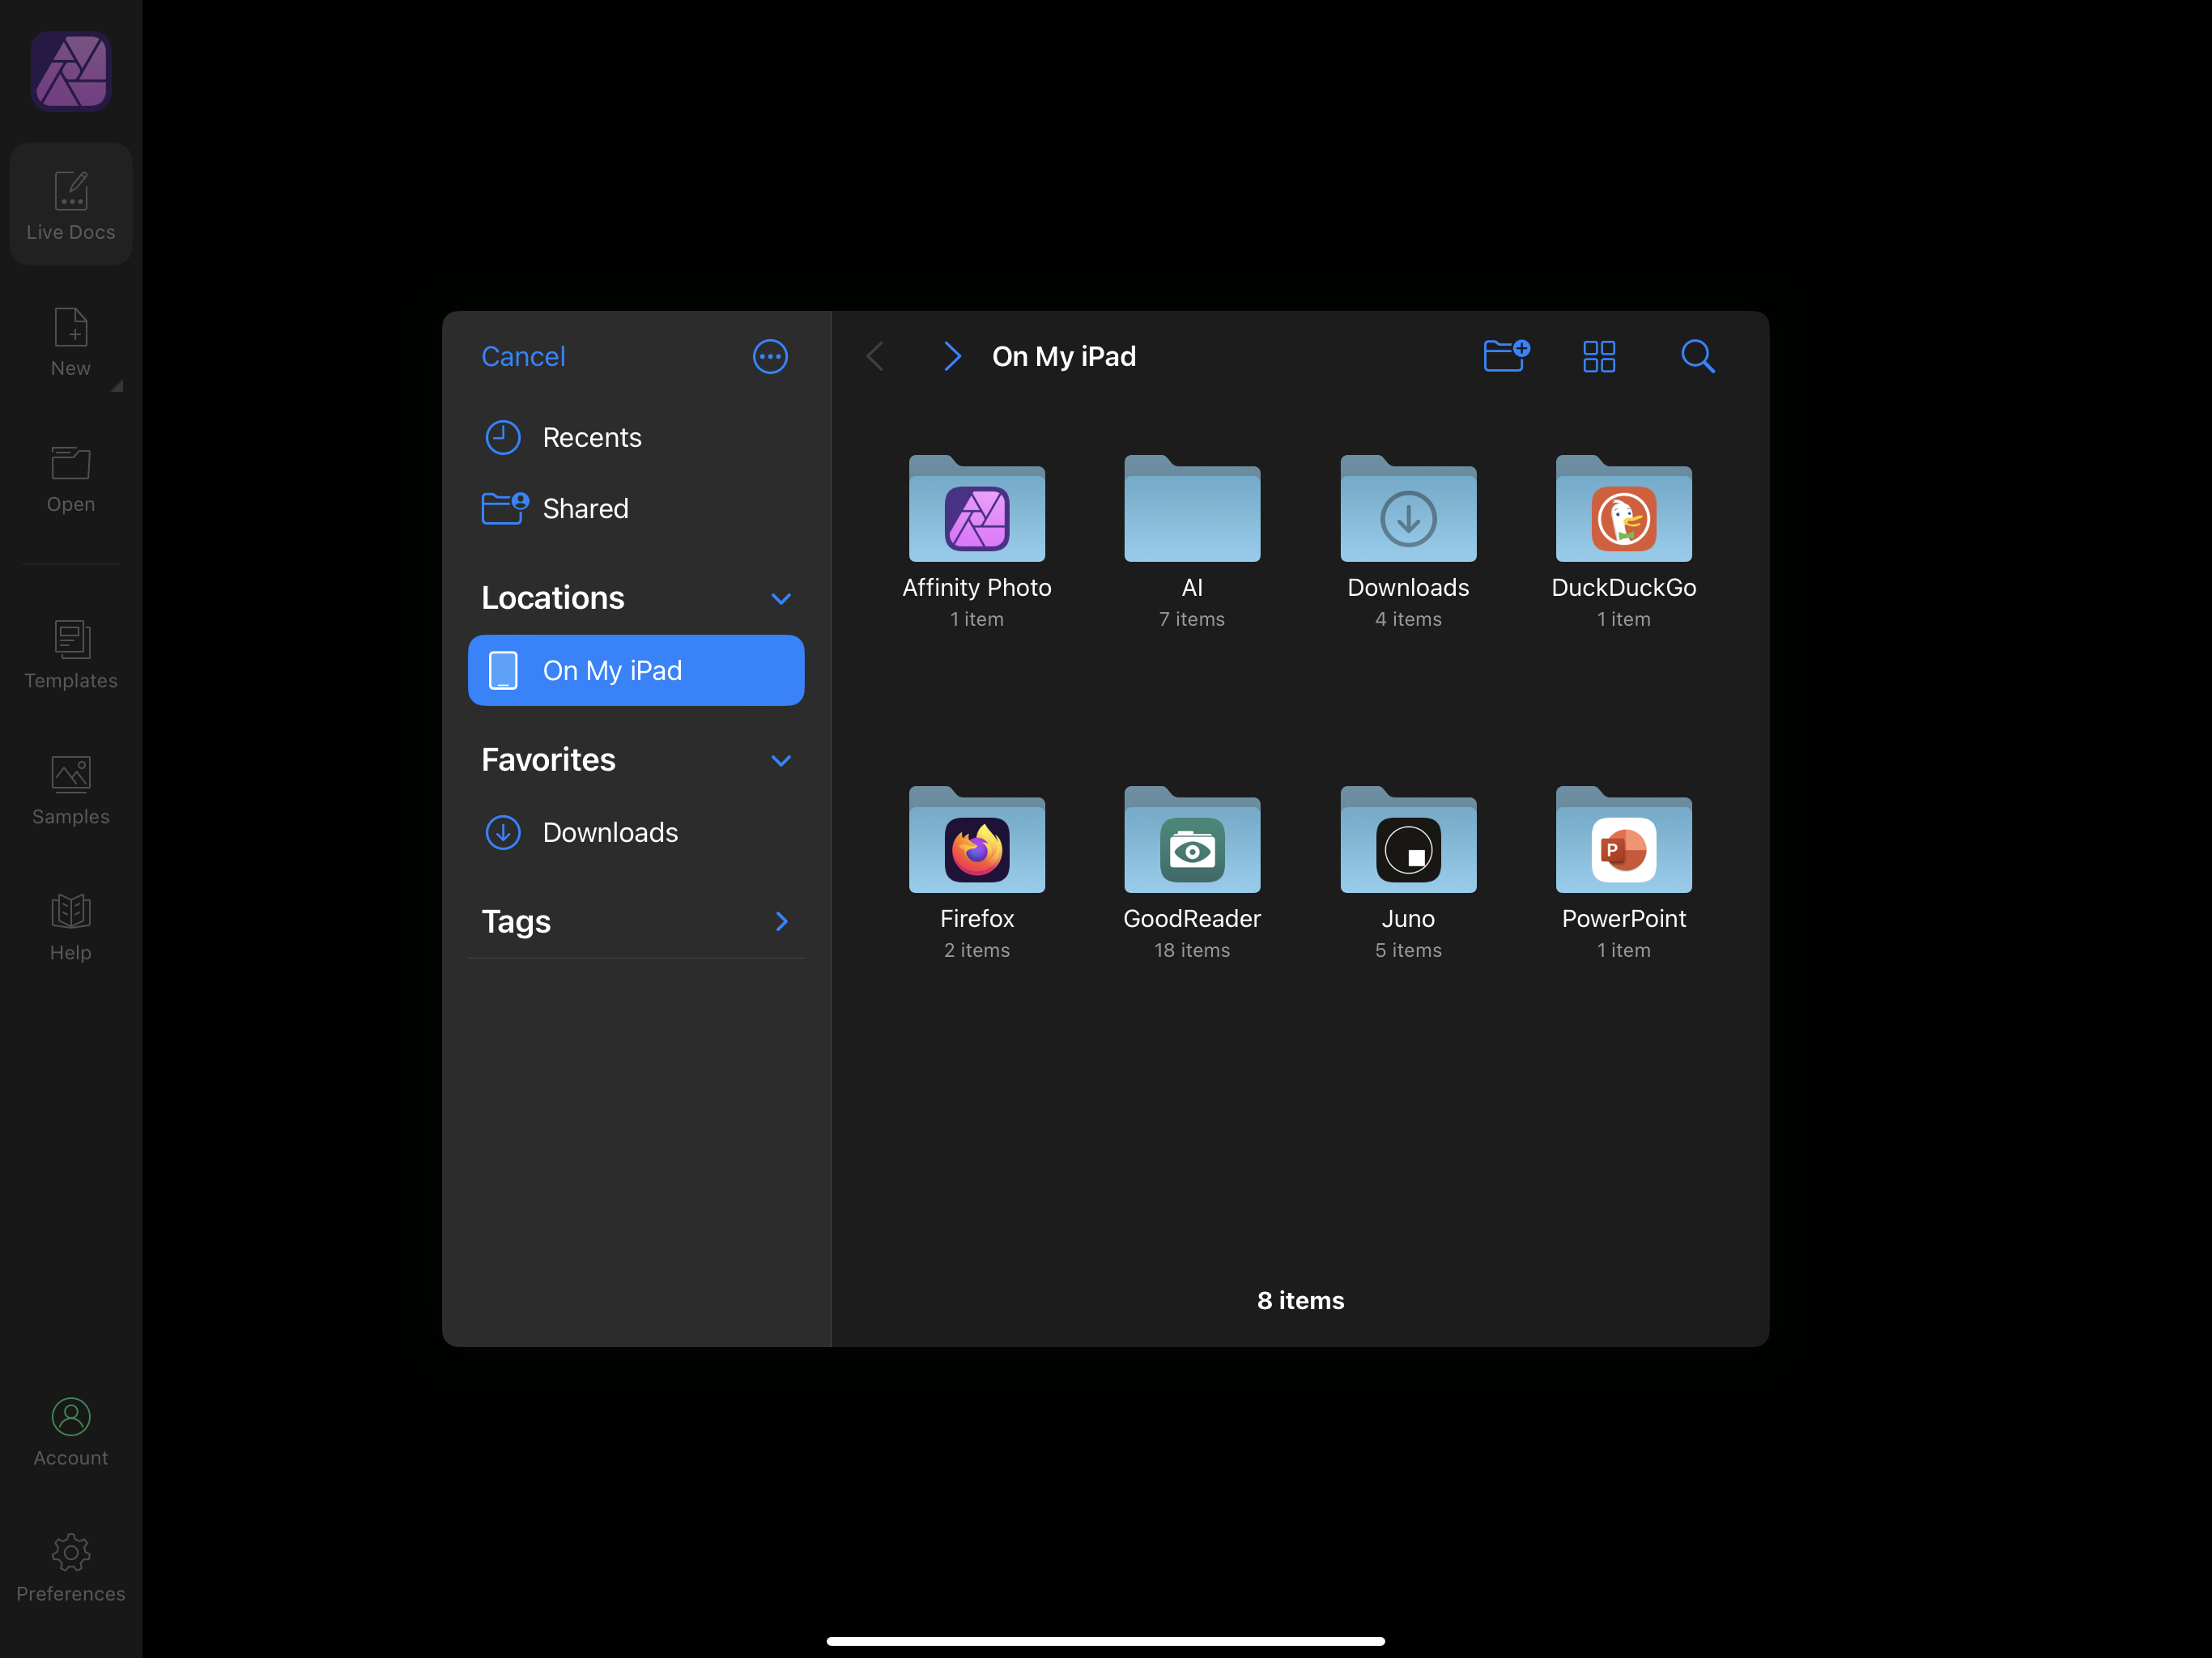Select Shared in the file browser
The height and width of the screenshot is (1658, 2212).
pyautogui.click(x=636, y=508)
